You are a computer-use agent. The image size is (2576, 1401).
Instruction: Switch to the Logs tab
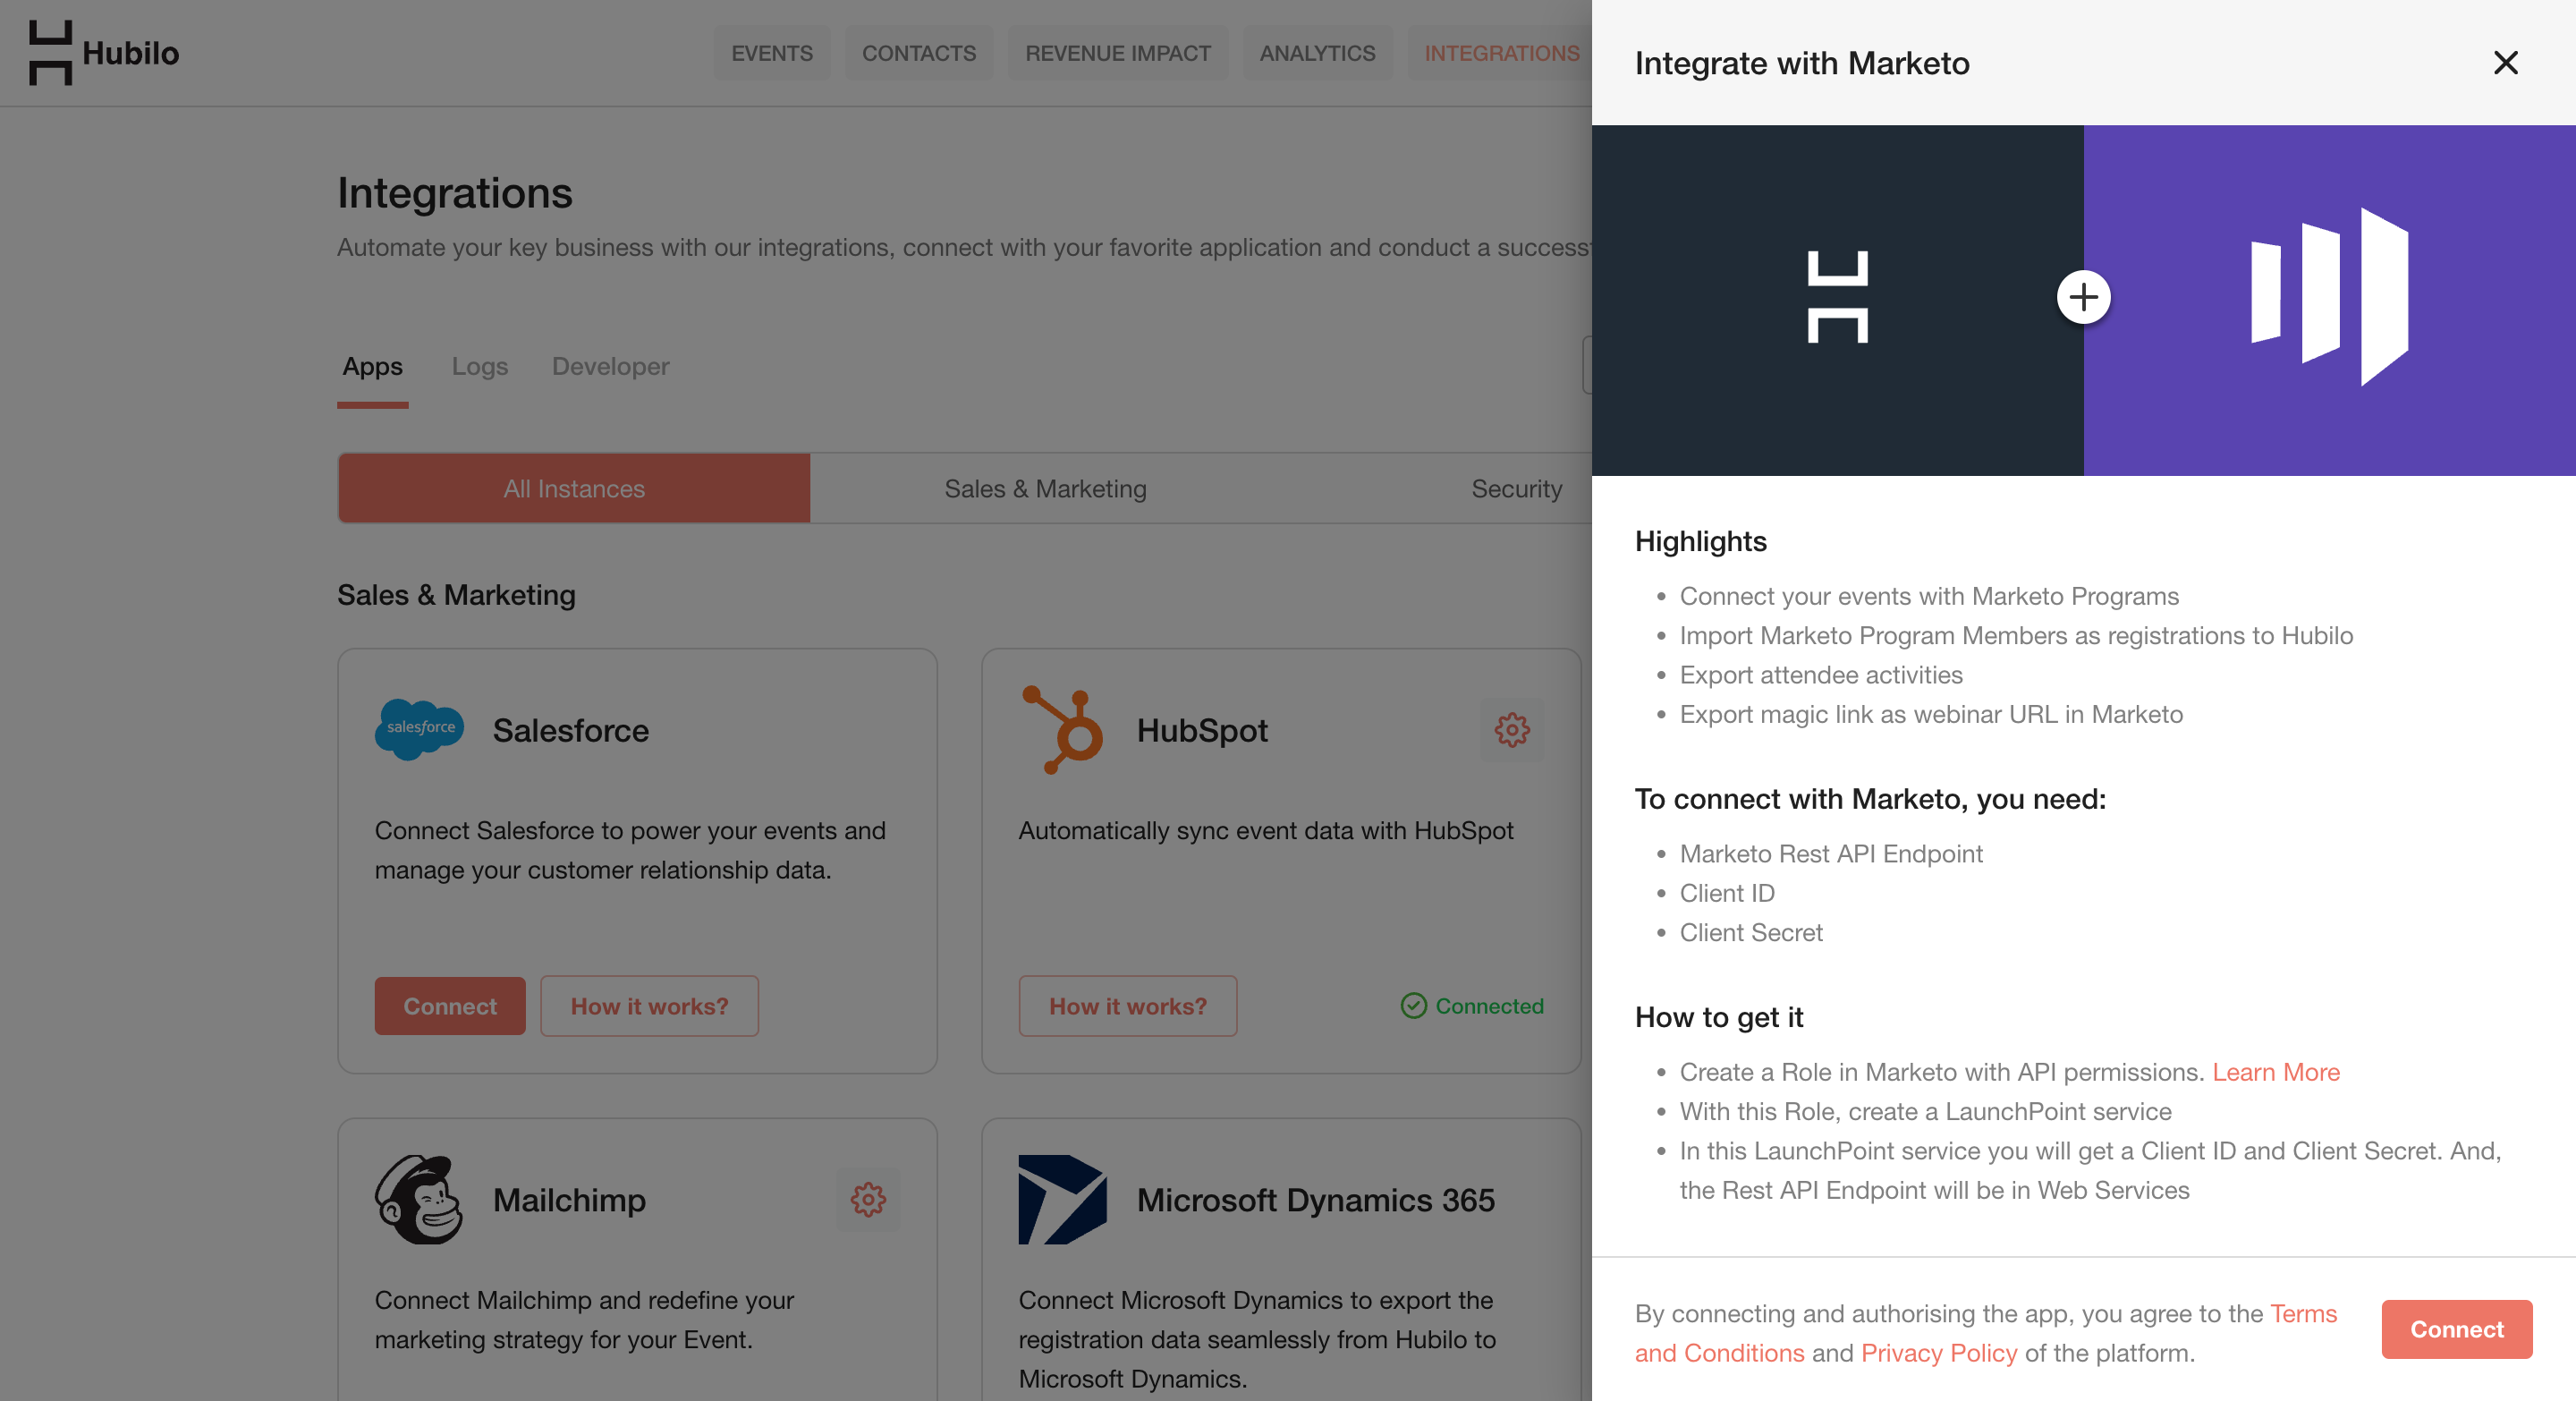coord(479,366)
